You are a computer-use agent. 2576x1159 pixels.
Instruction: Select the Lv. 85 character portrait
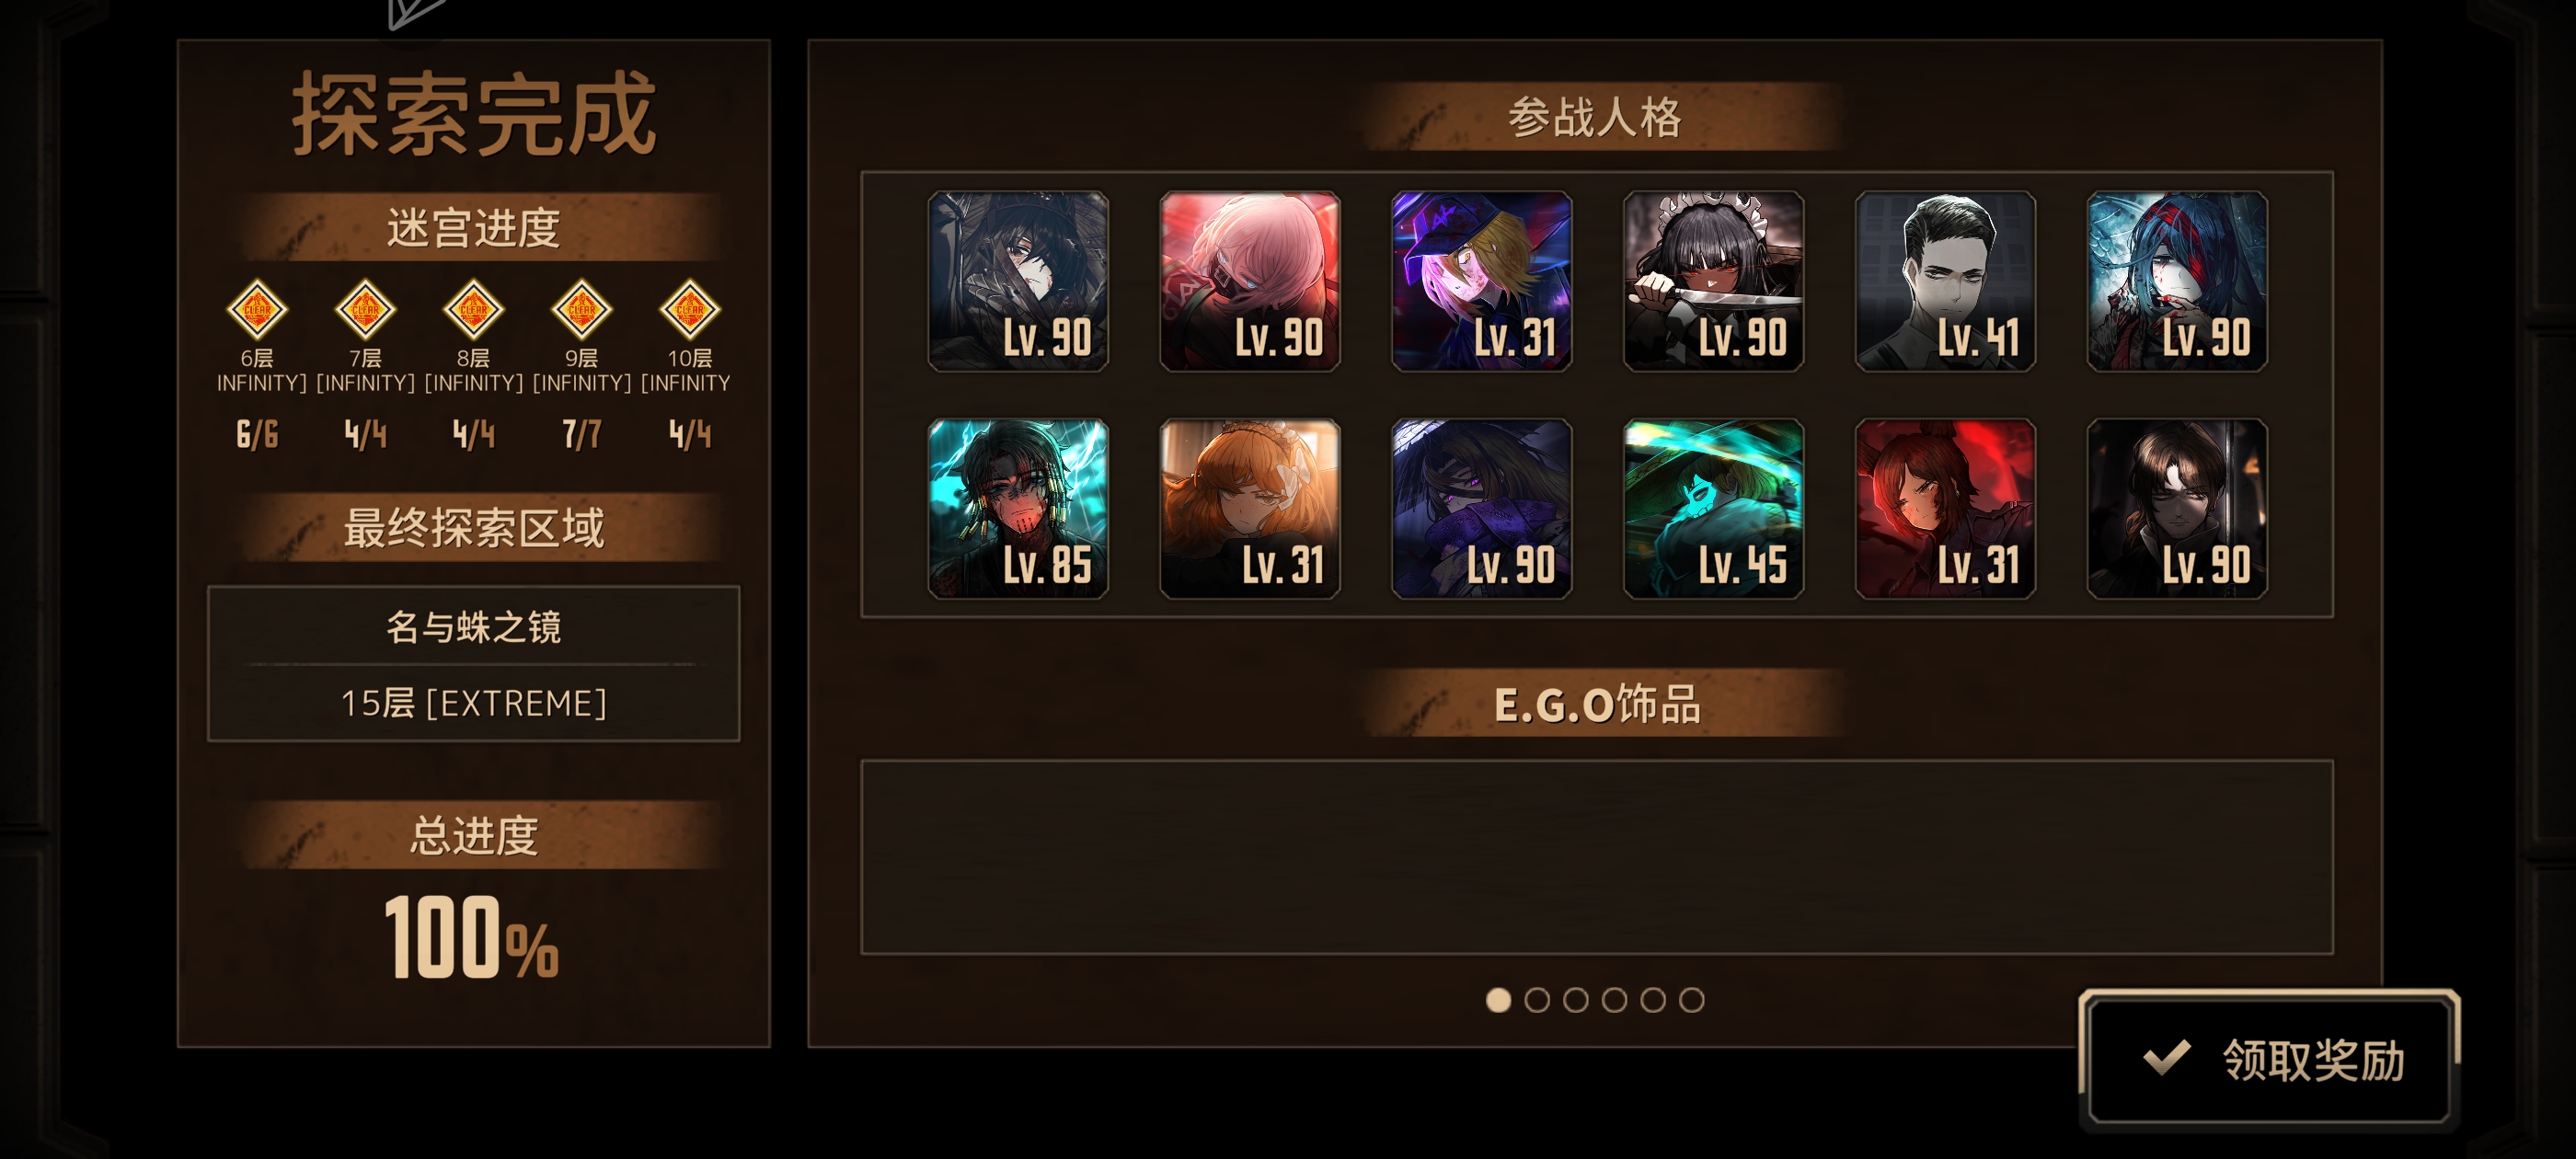pos(1018,508)
